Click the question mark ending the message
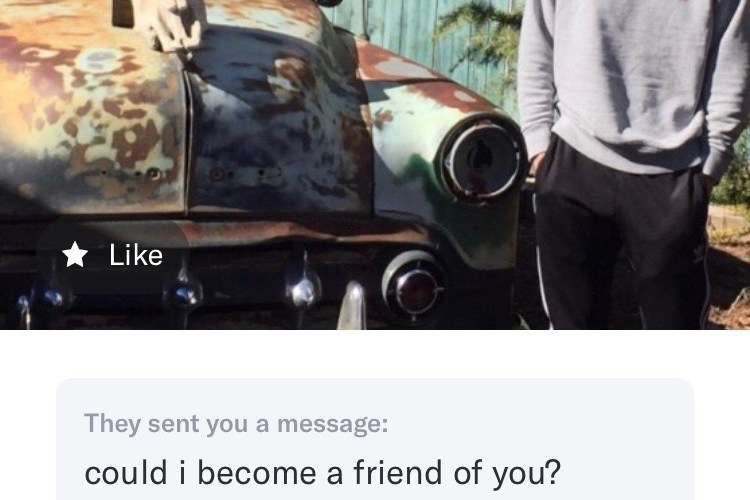The image size is (750, 500). coord(552,472)
